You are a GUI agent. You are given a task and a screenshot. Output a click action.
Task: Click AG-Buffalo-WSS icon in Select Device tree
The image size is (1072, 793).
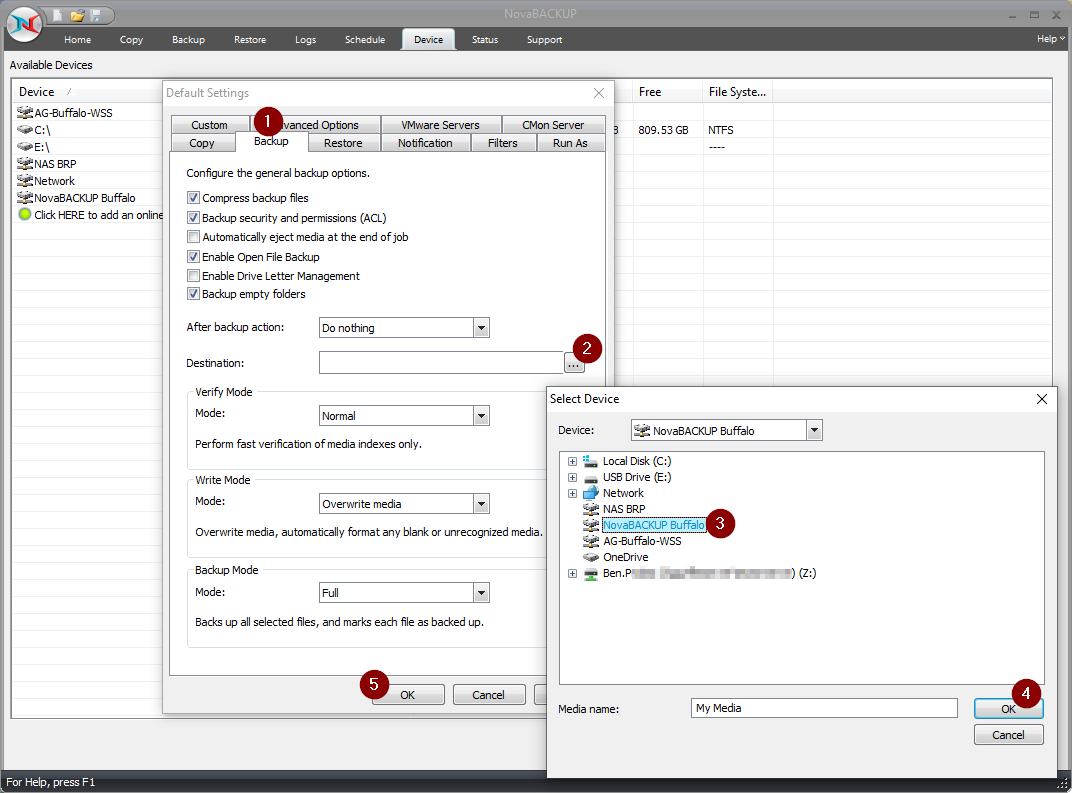click(591, 541)
